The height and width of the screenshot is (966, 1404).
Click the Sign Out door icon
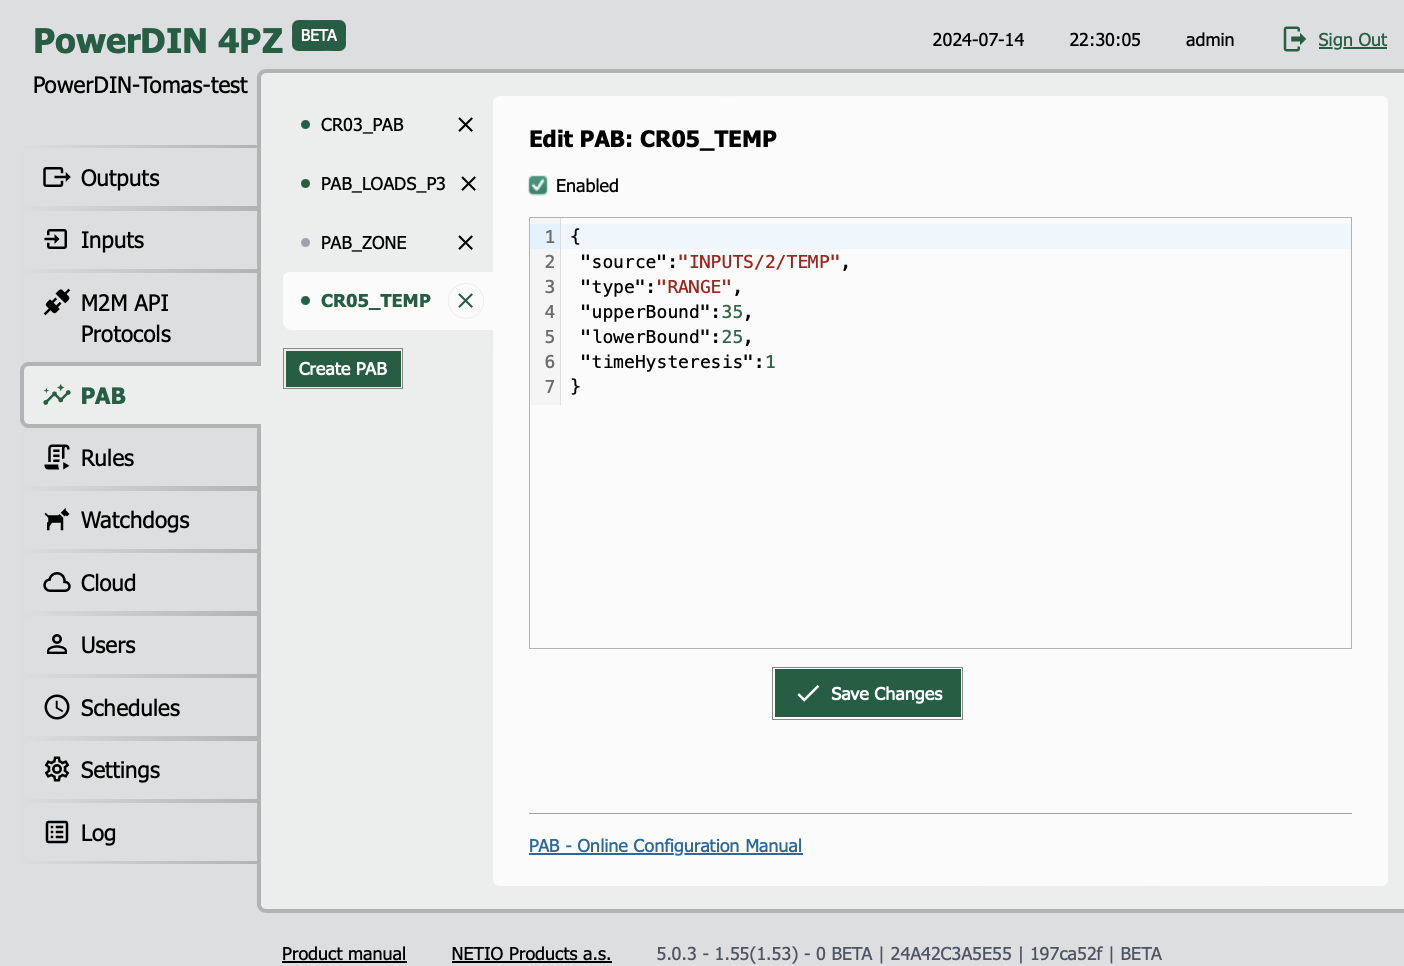(1295, 39)
